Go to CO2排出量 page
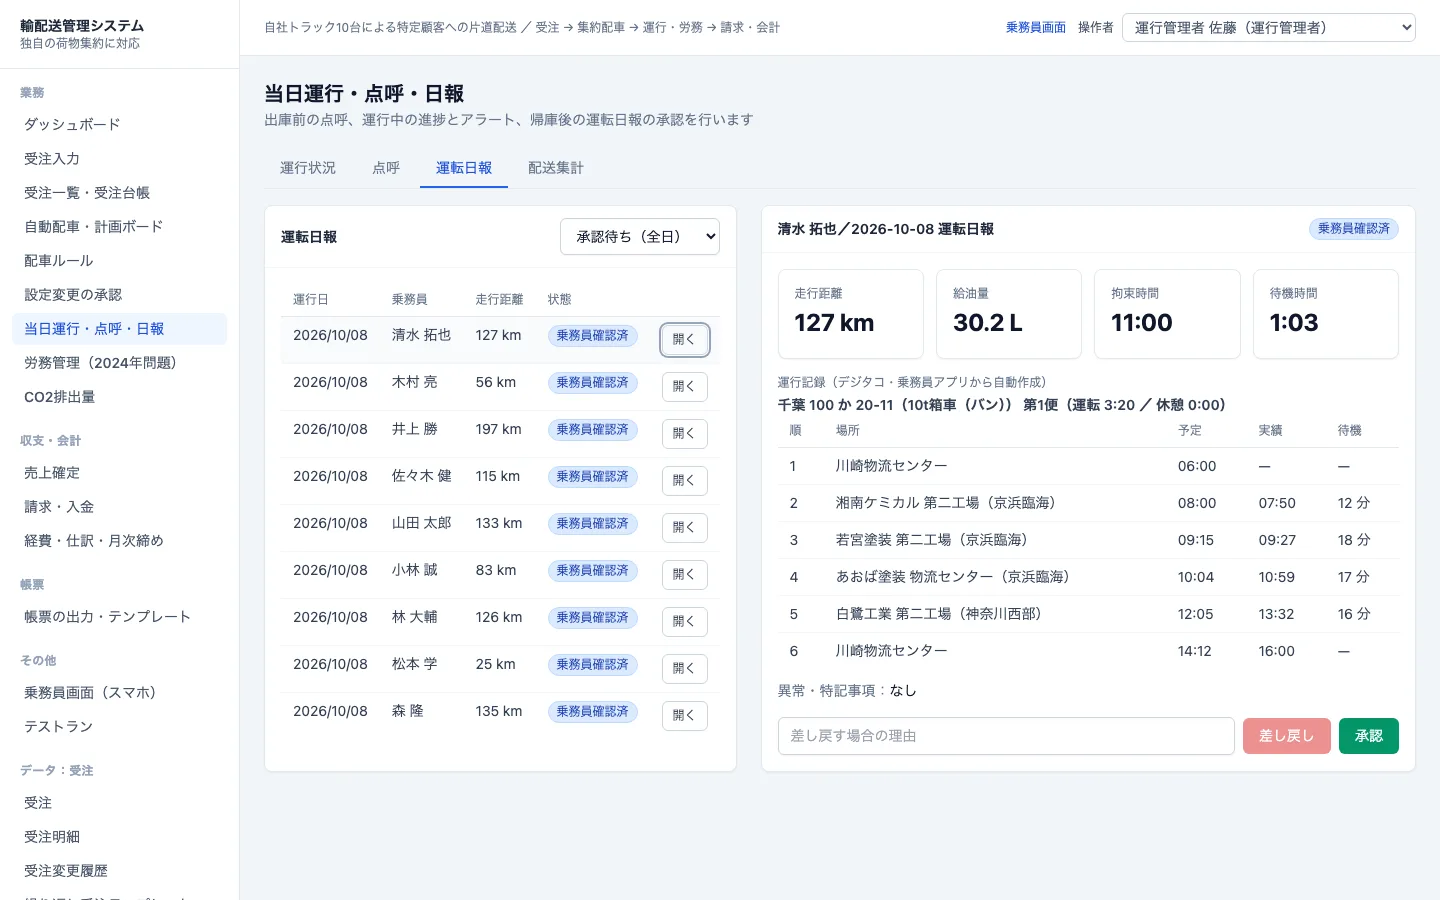 click(120, 397)
